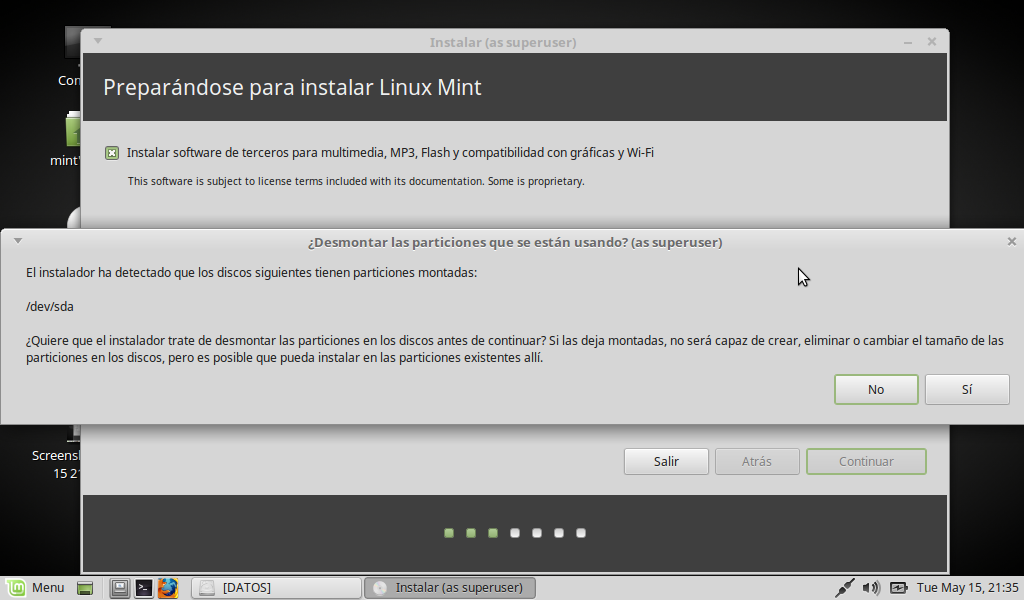Expand the window menu arrow of unmount dialog
This screenshot has width=1024, height=600.
[18, 242]
